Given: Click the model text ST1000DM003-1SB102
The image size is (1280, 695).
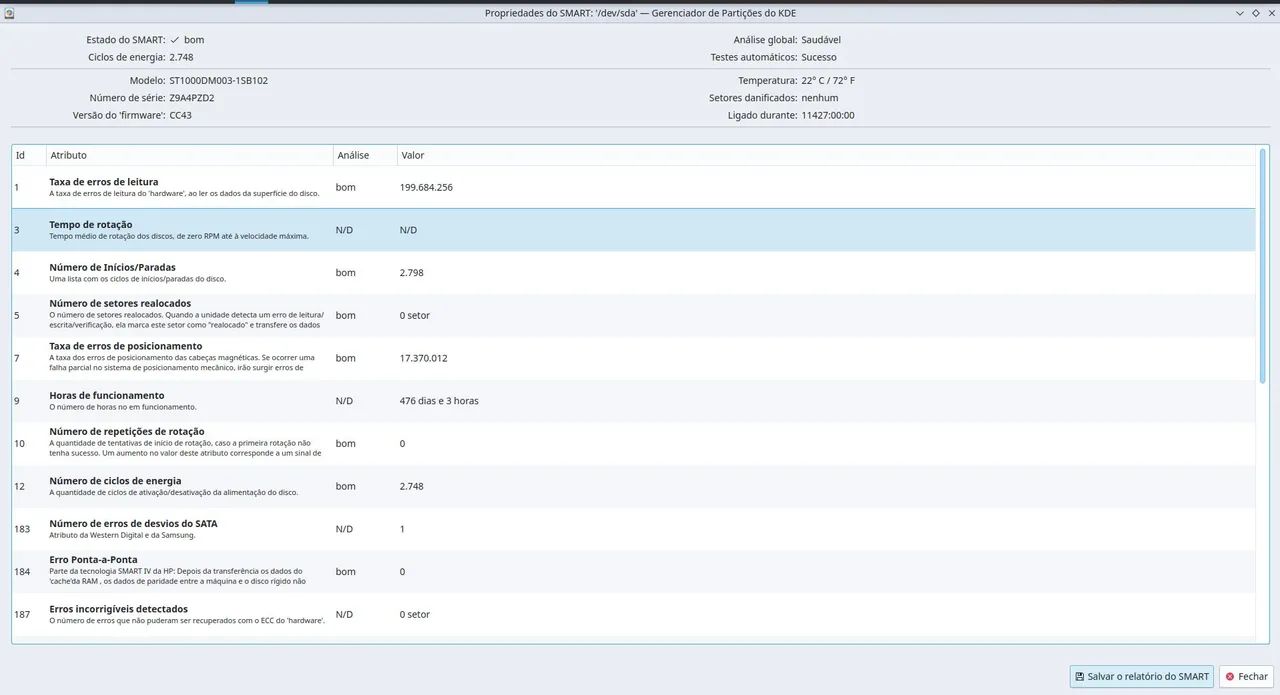Looking at the screenshot, I should coord(218,80).
